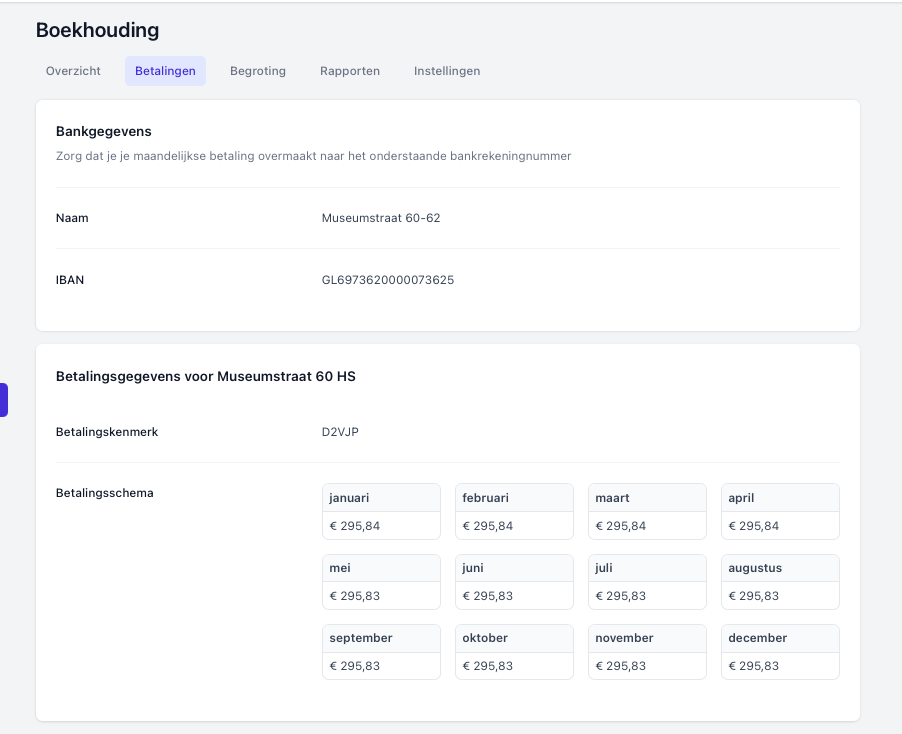Go to the Rapporten tab
The image size is (902, 734).
coord(350,71)
